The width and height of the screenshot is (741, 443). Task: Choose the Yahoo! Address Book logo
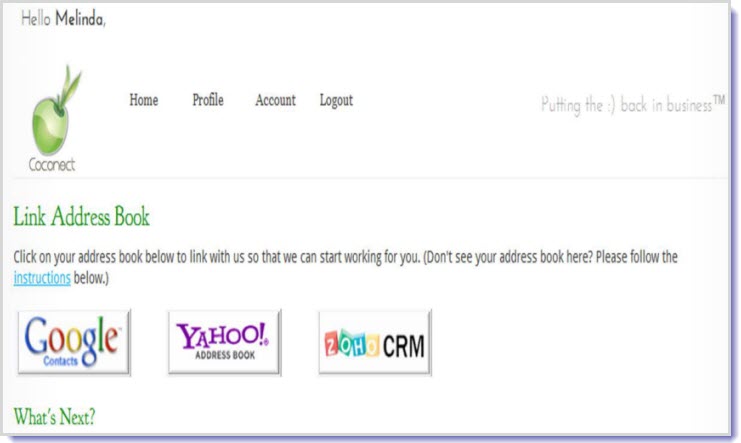tap(224, 341)
